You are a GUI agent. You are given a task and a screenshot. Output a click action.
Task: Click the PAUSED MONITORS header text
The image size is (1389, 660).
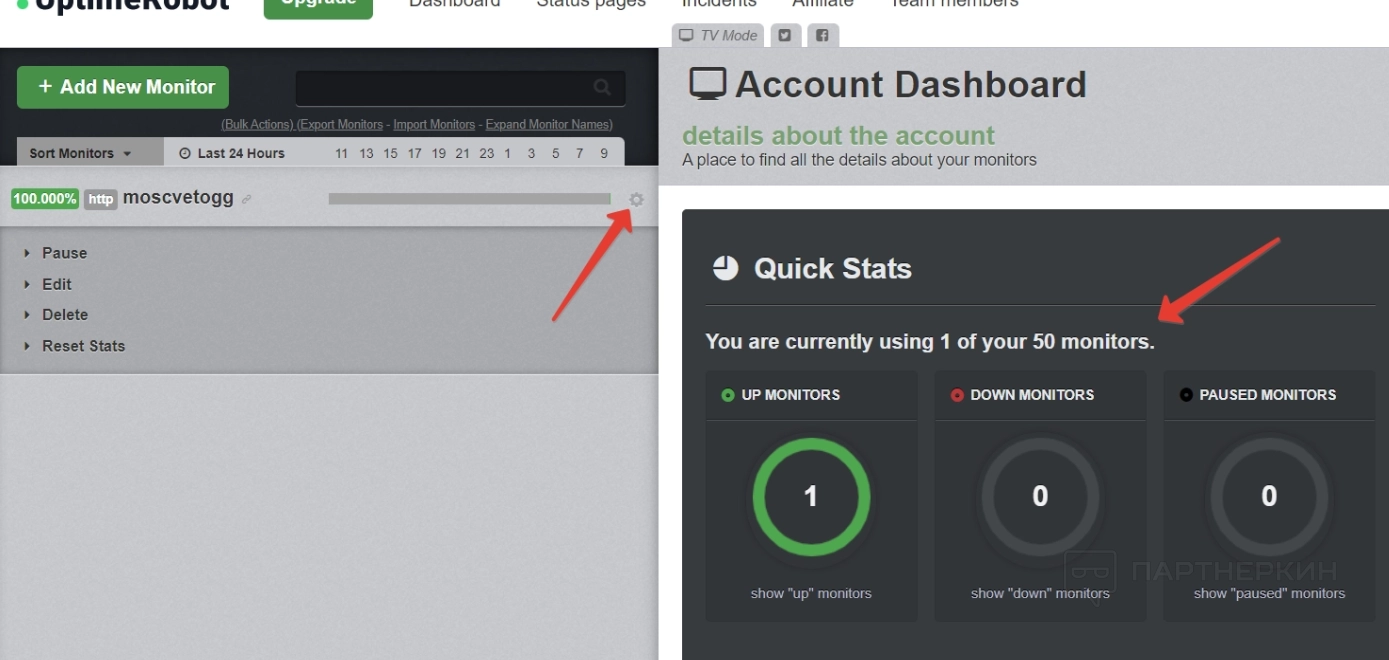point(1268,395)
